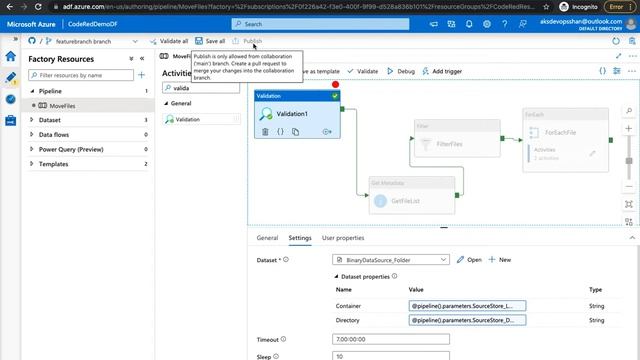Click the Publish button
Screen dimensions: 640x360
click(247, 41)
